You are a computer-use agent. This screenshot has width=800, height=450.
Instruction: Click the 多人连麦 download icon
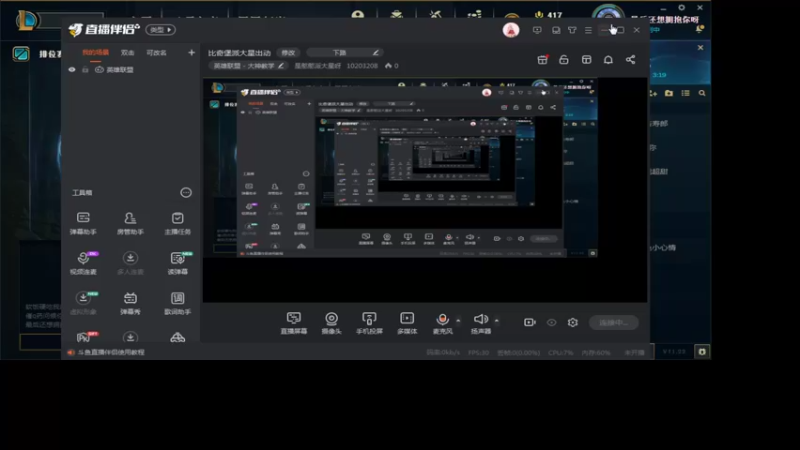[130, 258]
